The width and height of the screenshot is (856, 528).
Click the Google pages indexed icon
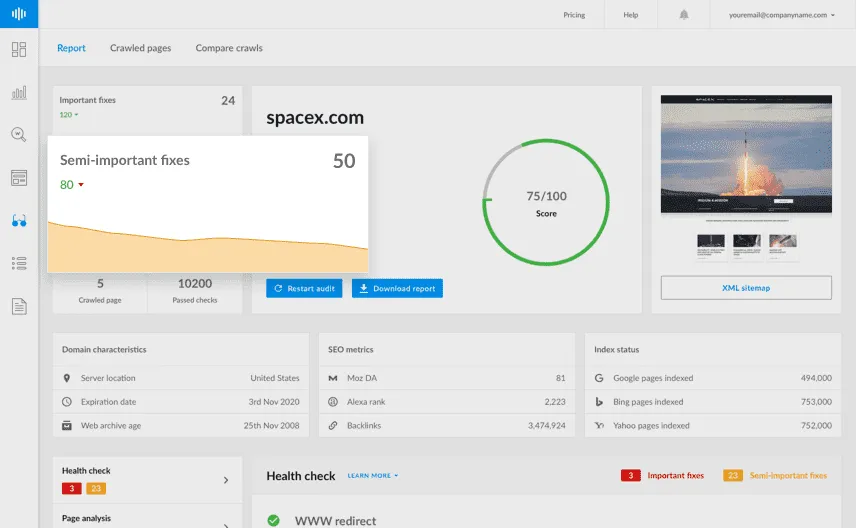pos(599,378)
